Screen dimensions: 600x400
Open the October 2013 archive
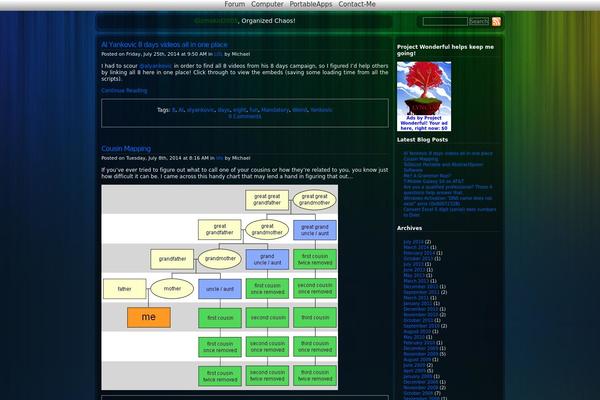pyautogui.click(x=418, y=259)
